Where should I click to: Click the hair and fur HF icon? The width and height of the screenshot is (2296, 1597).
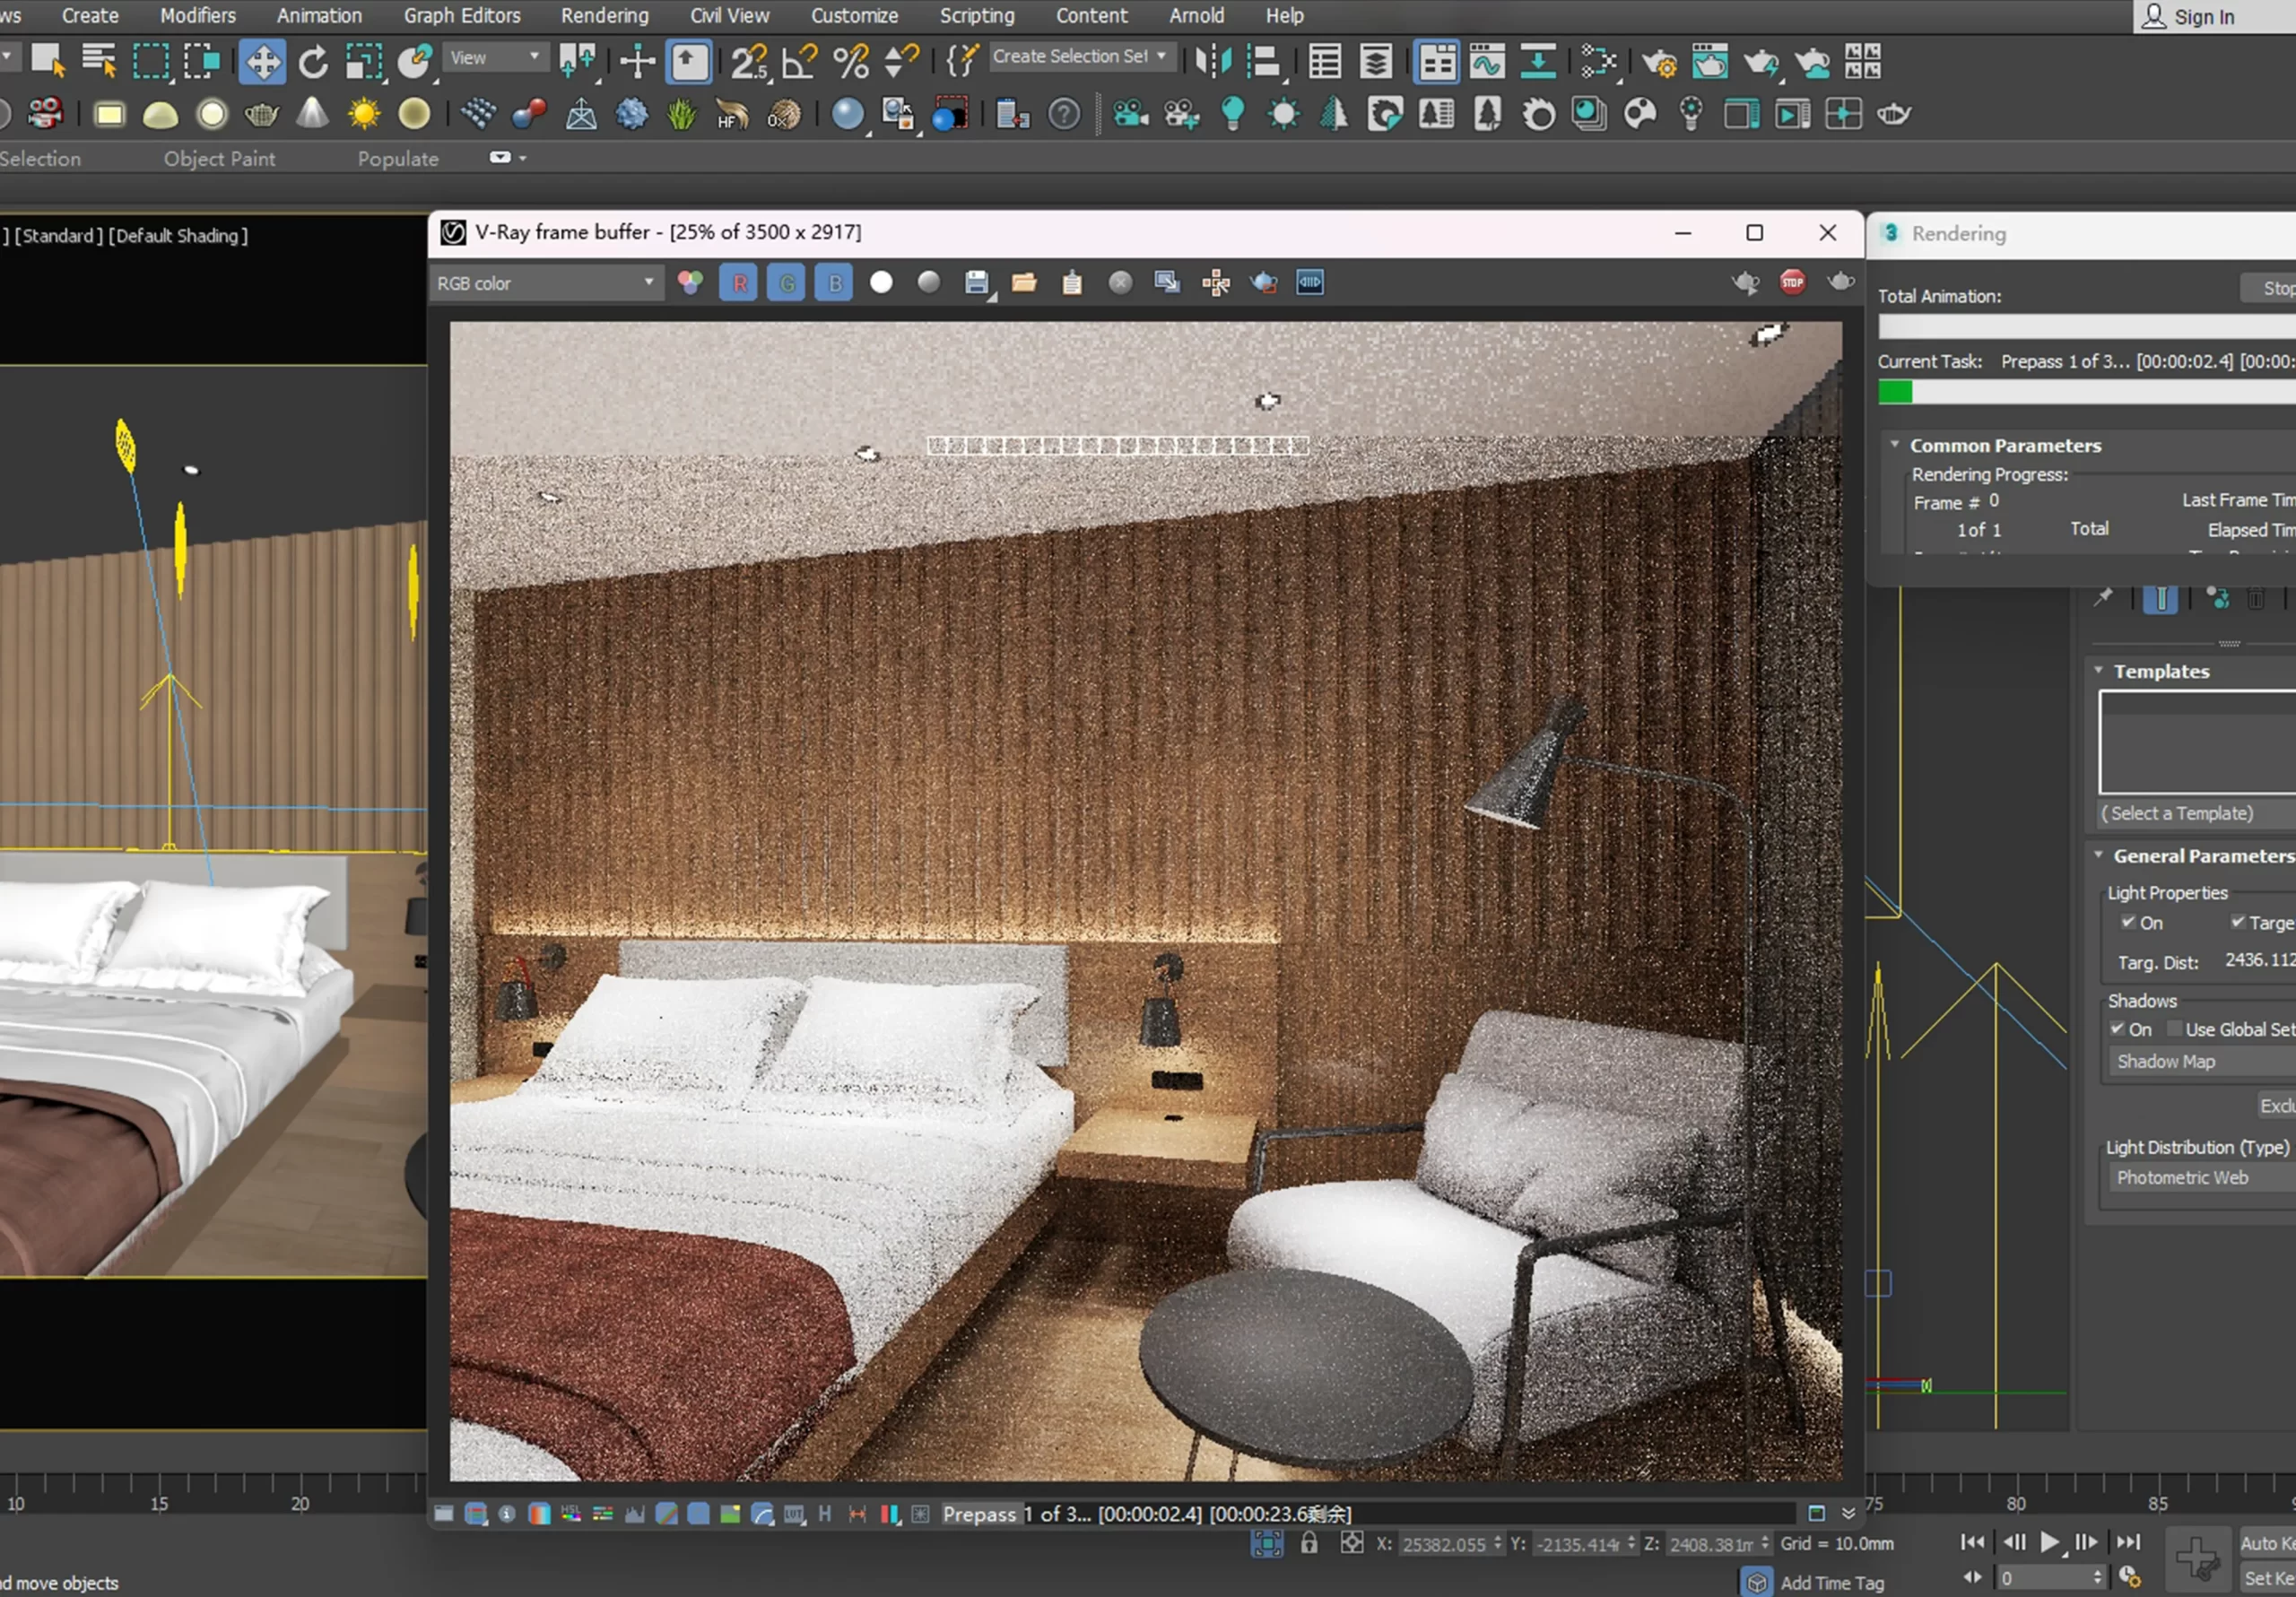(732, 114)
